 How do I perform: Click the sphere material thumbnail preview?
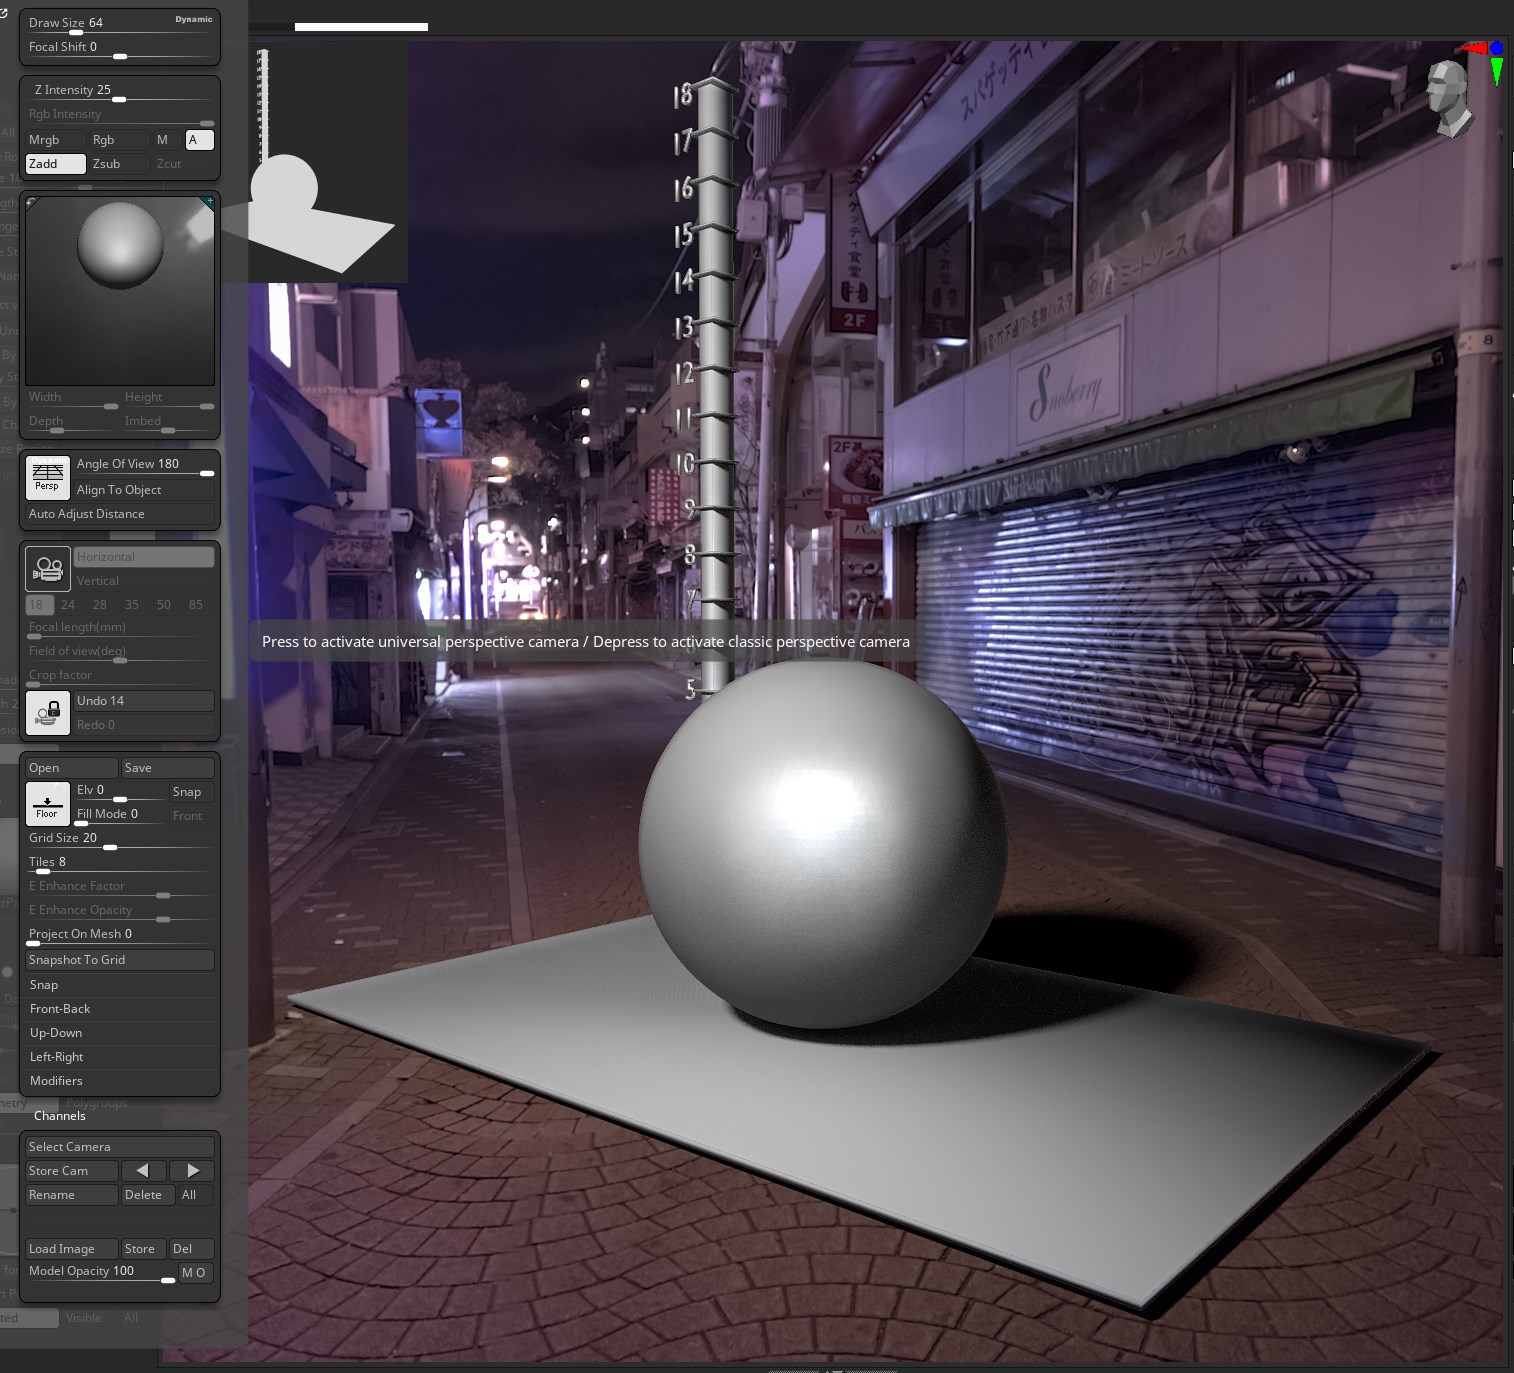(x=119, y=247)
